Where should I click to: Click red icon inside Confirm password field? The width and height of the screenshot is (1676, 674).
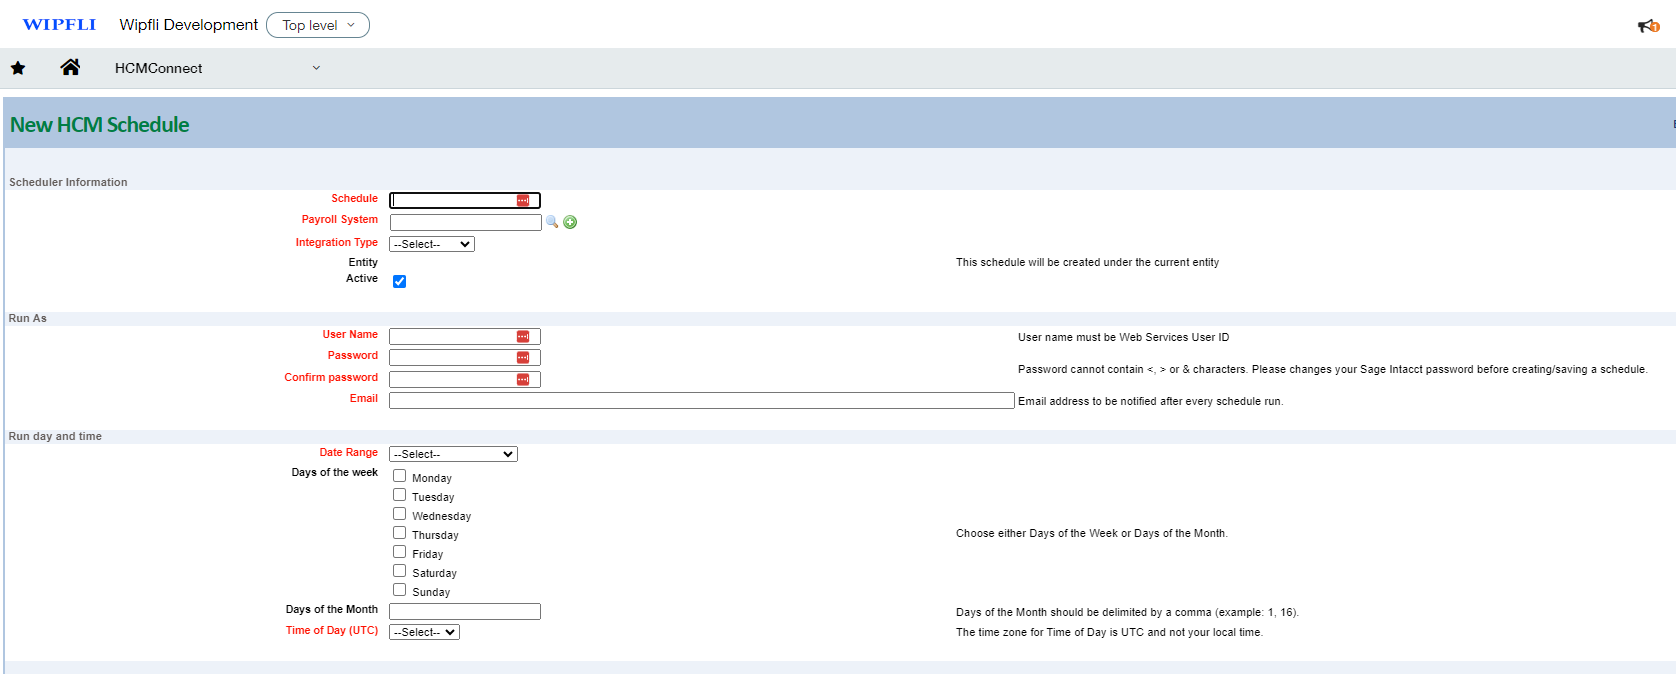tap(523, 379)
